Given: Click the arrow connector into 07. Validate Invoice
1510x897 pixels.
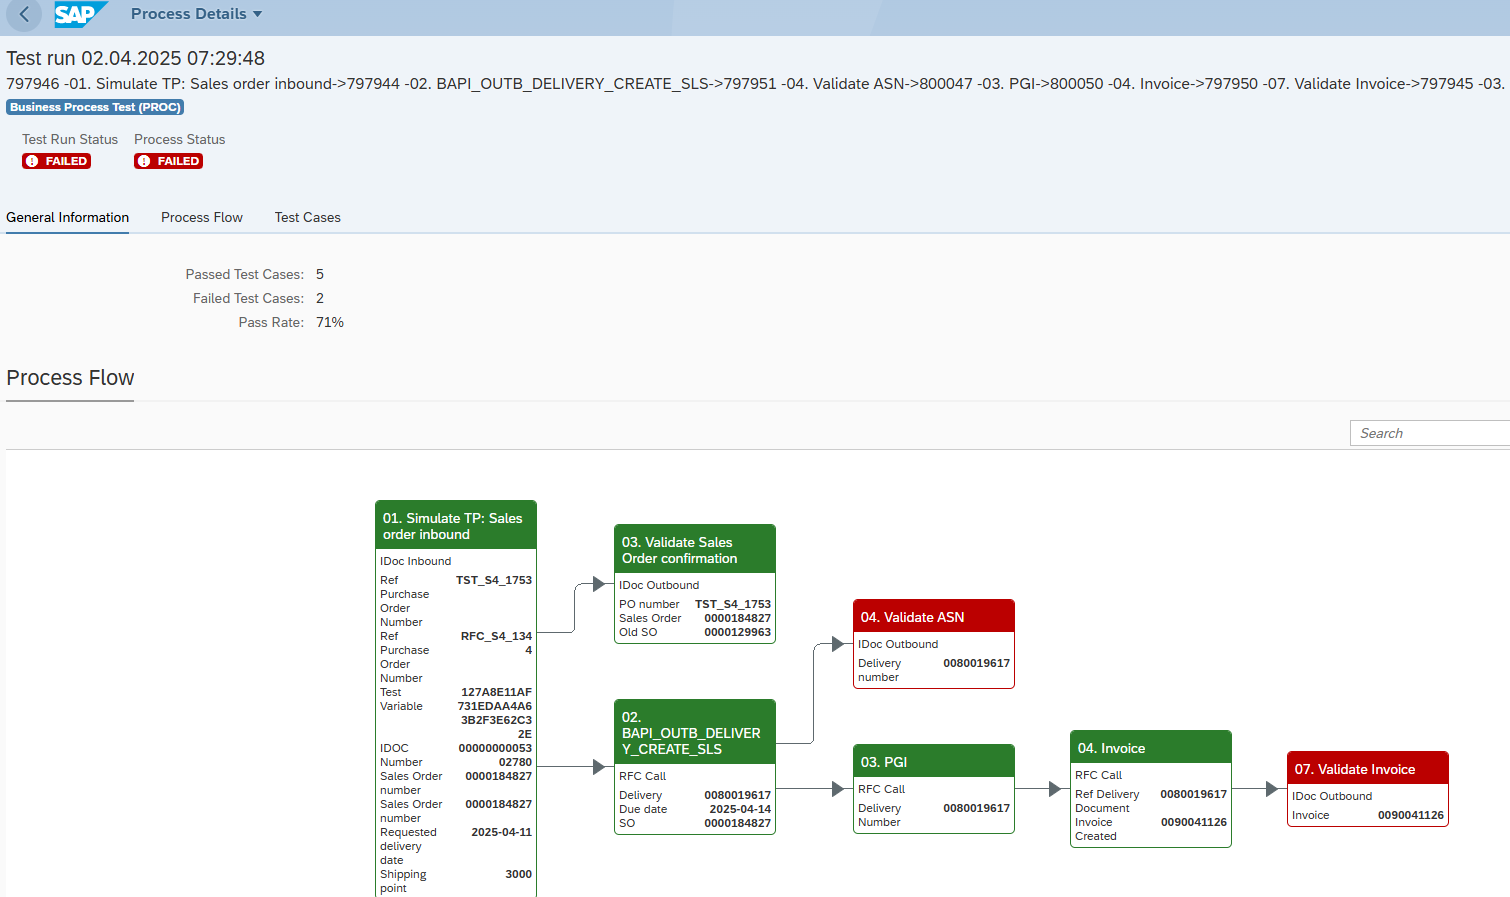Looking at the screenshot, I should [1271, 789].
